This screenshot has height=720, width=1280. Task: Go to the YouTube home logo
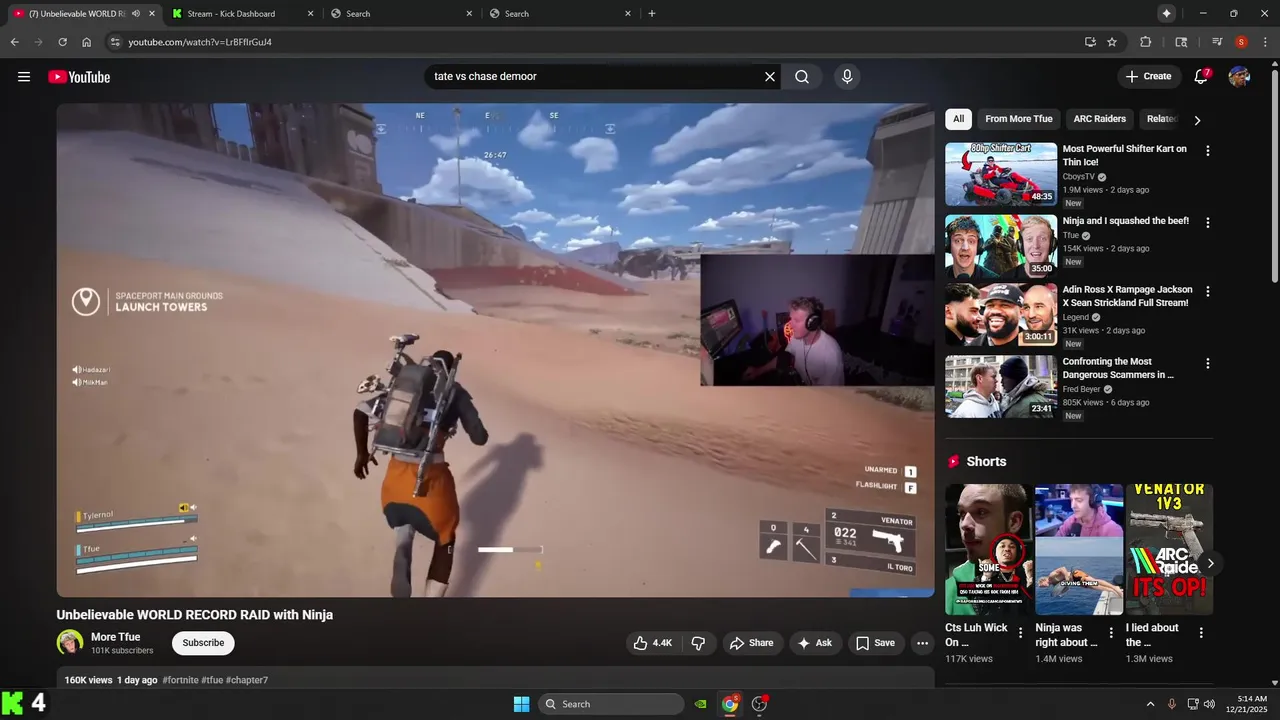(x=79, y=77)
